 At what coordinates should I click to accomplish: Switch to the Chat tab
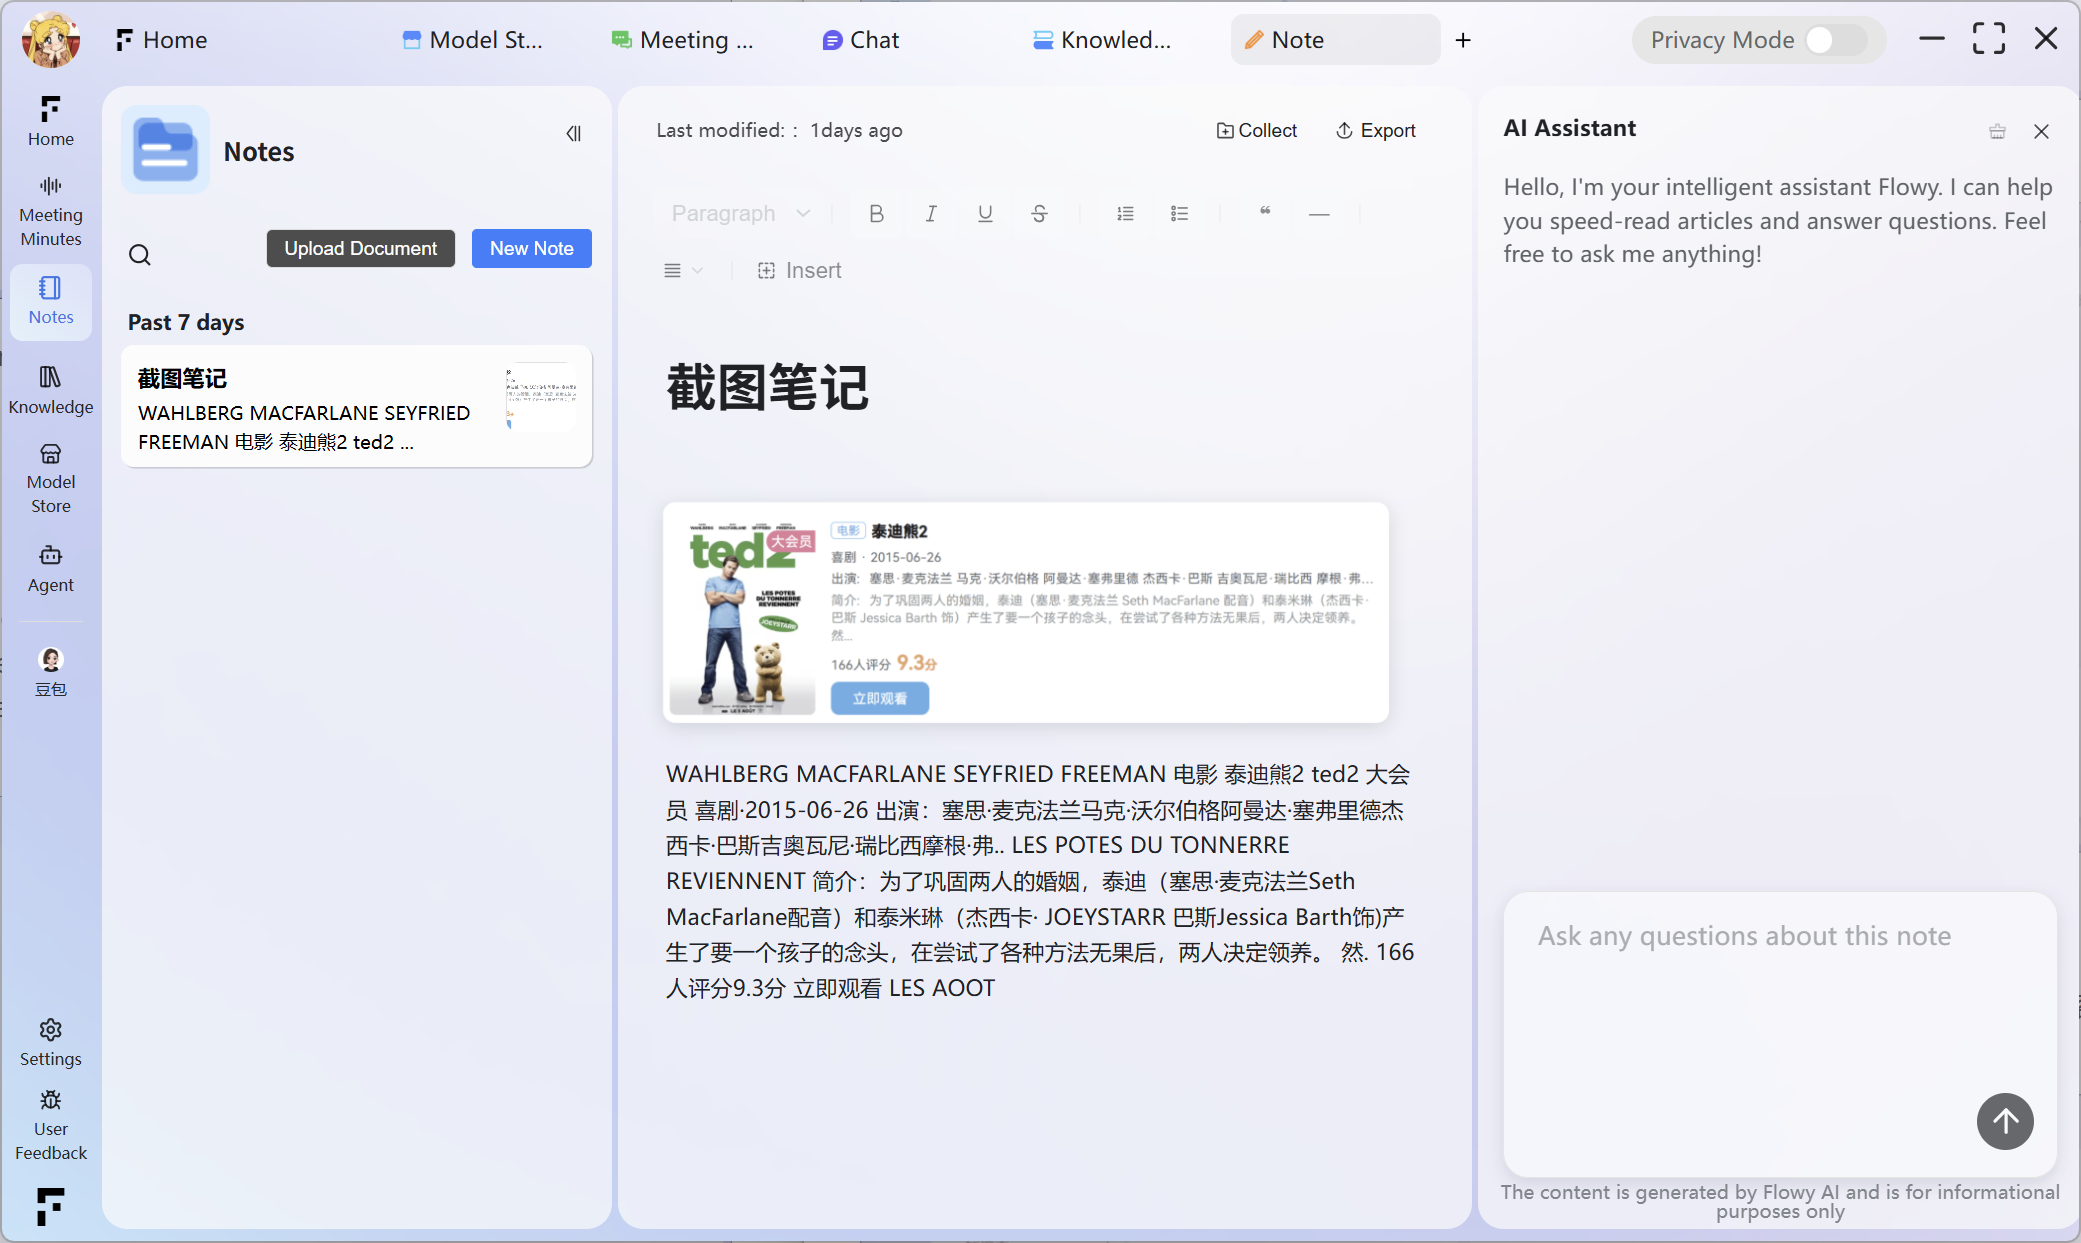click(x=860, y=40)
